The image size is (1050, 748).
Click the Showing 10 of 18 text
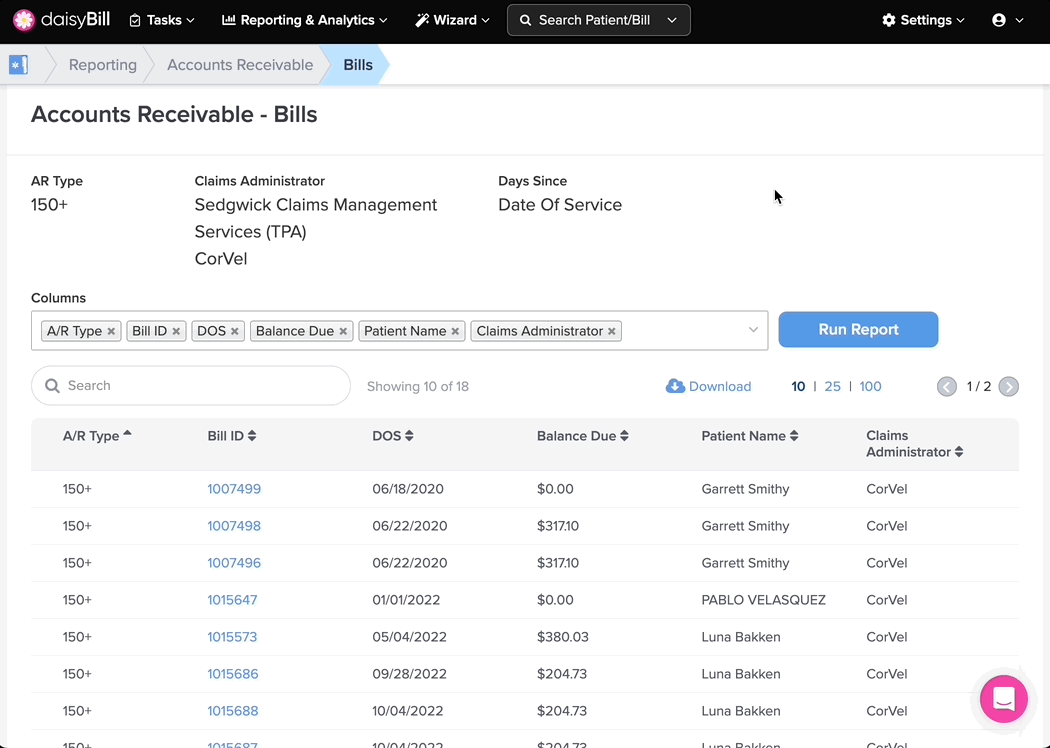418,386
